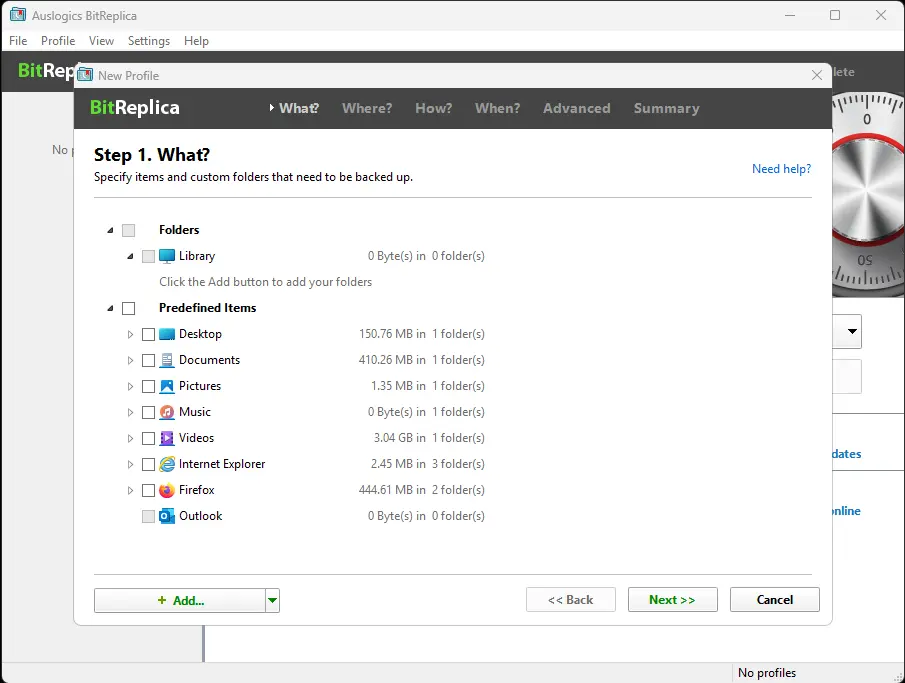Click the Desktop folder icon
The width and height of the screenshot is (905, 683).
coord(167,334)
